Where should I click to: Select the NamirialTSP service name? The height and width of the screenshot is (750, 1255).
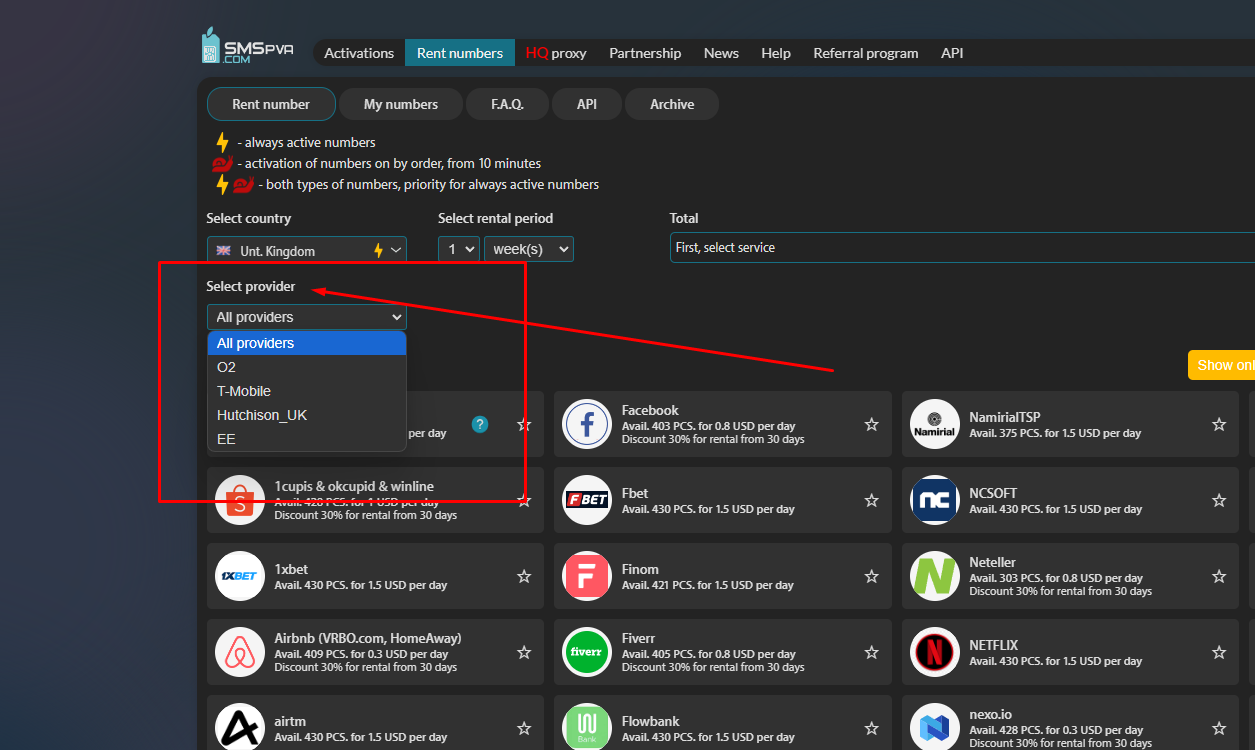coord(1005,417)
